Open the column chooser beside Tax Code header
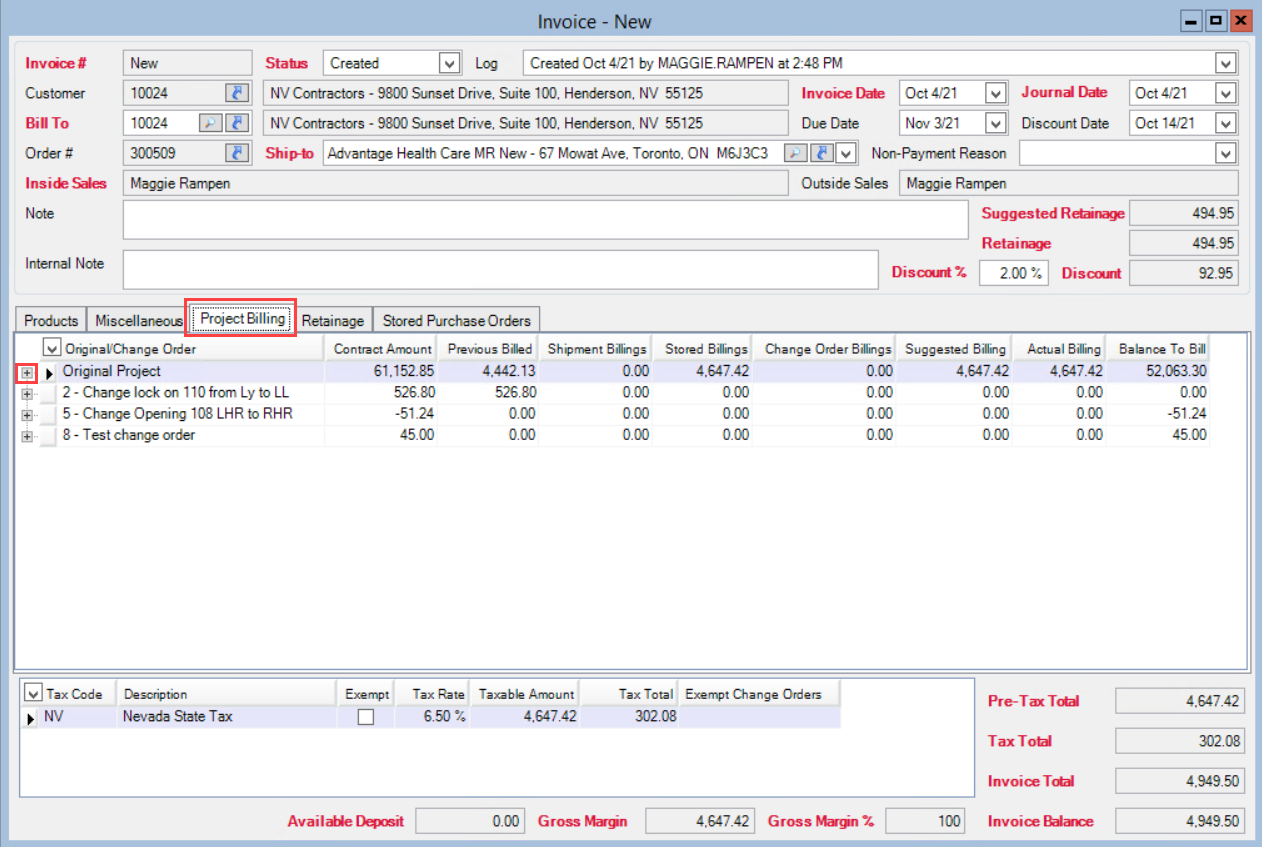1262x847 pixels. click(x=33, y=694)
